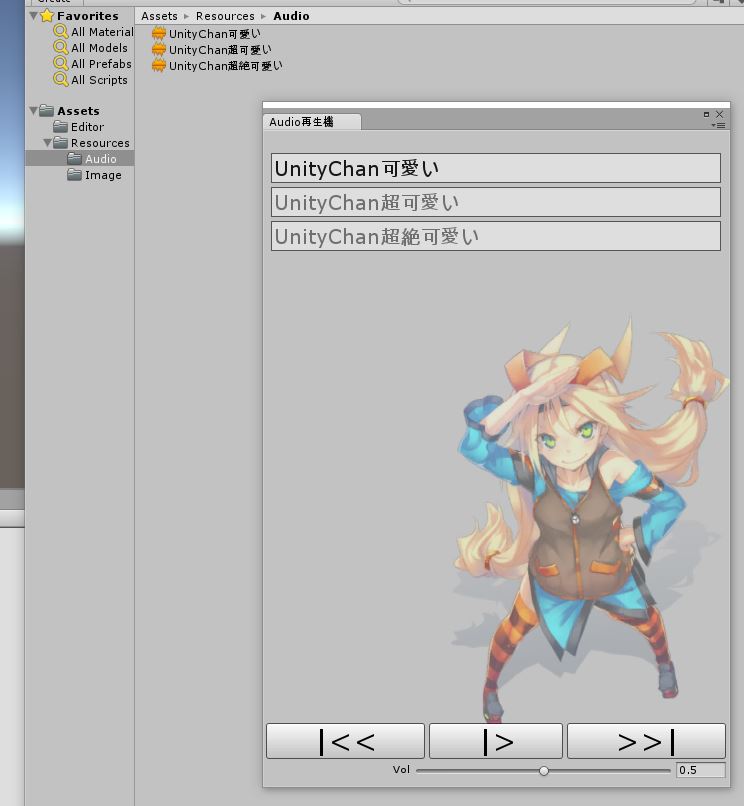This screenshot has height=806, width=744.
Task: Click the All Materials search icon
Action: coord(61,31)
